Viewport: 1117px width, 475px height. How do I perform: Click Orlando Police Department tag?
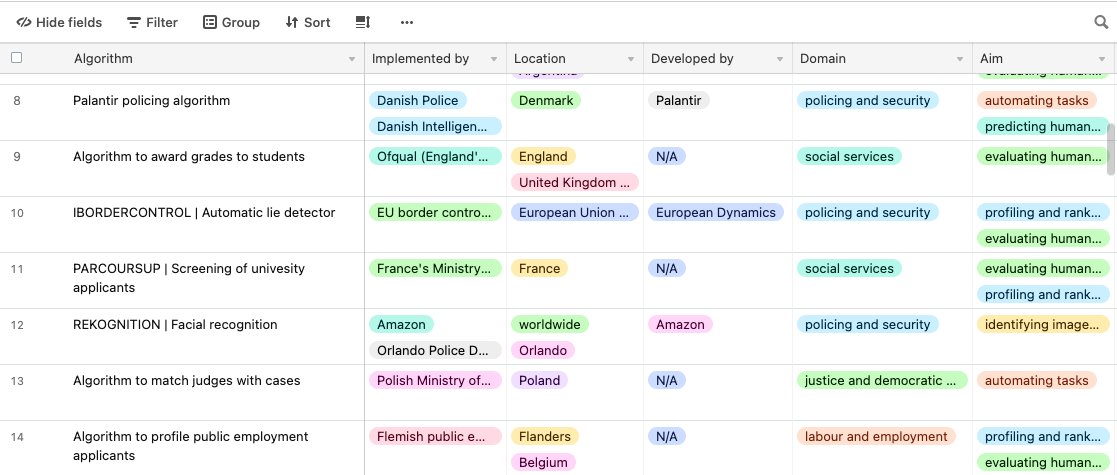pos(435,350)
